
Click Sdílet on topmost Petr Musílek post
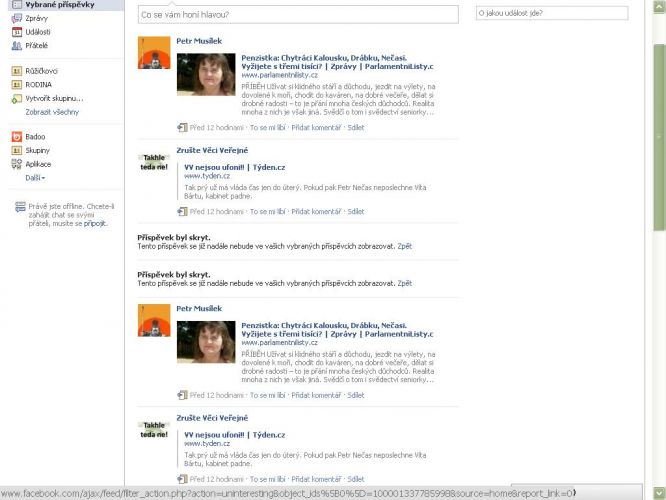click(x=356, y=127)
